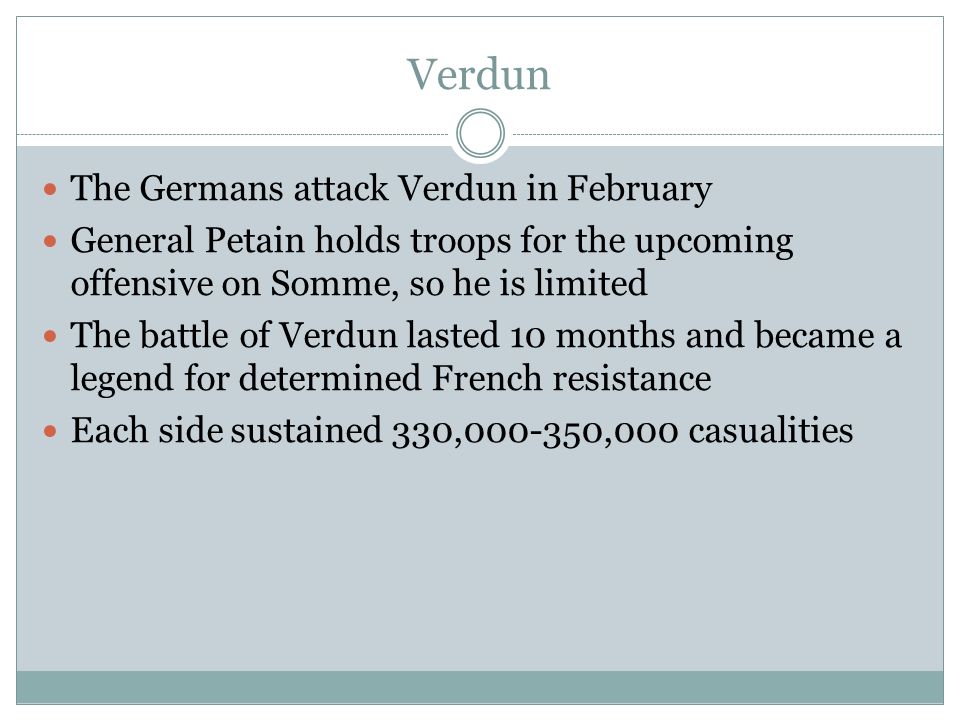The width and height of the screenshot is (960, 720).
Task: Select the orange bullet before 'General Petain'
Action: (50, 241)
